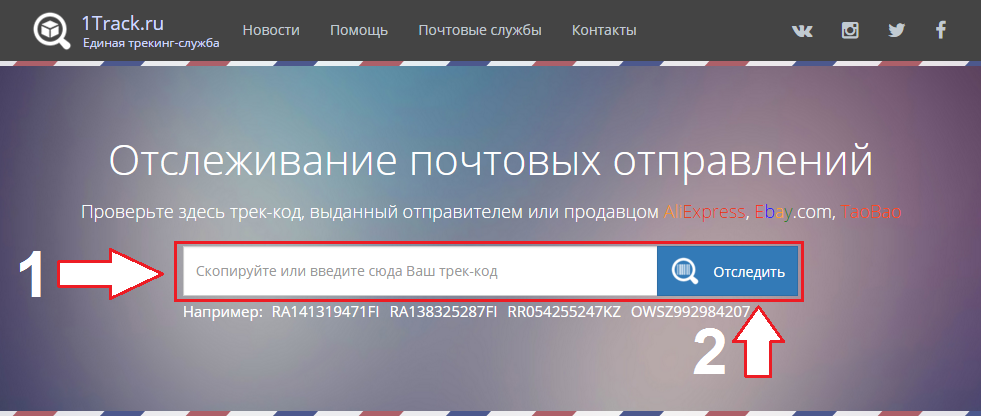Click the 1Track.ru magnifier box logo
The height and width of the screenshot is (416, 981).
[x=53, y=30]
